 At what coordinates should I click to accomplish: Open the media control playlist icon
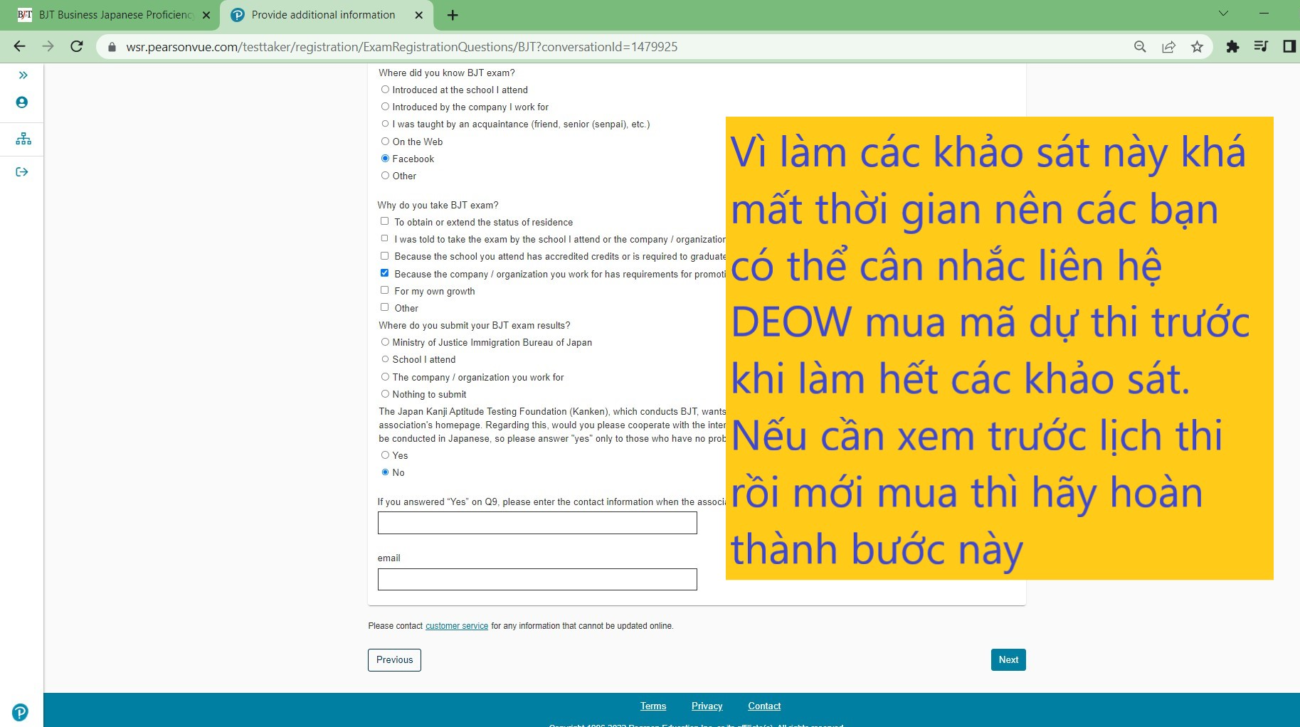[x=1261, y=47]
